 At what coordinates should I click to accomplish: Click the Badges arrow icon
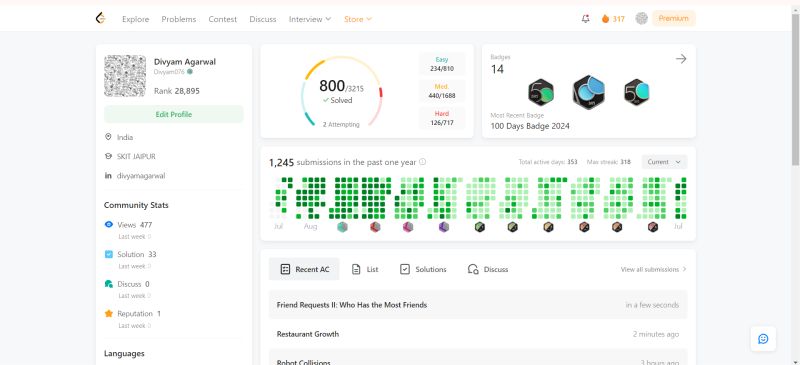(x=681, y=59)
